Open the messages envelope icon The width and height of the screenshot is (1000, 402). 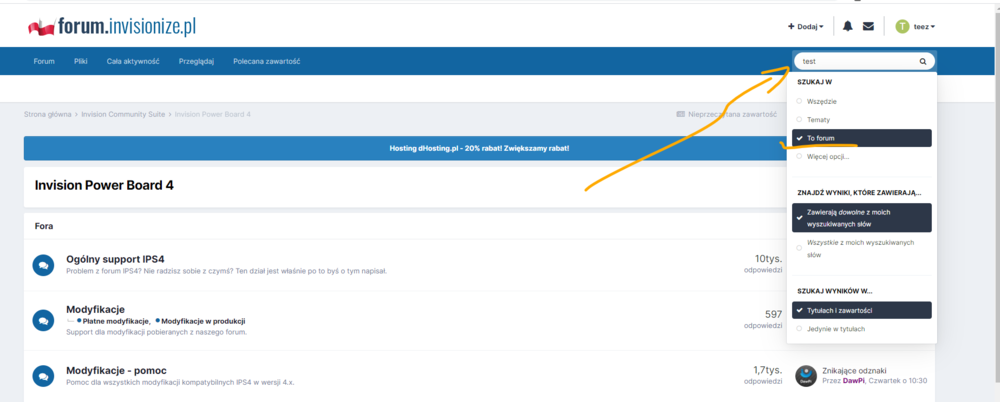point(868,26)
